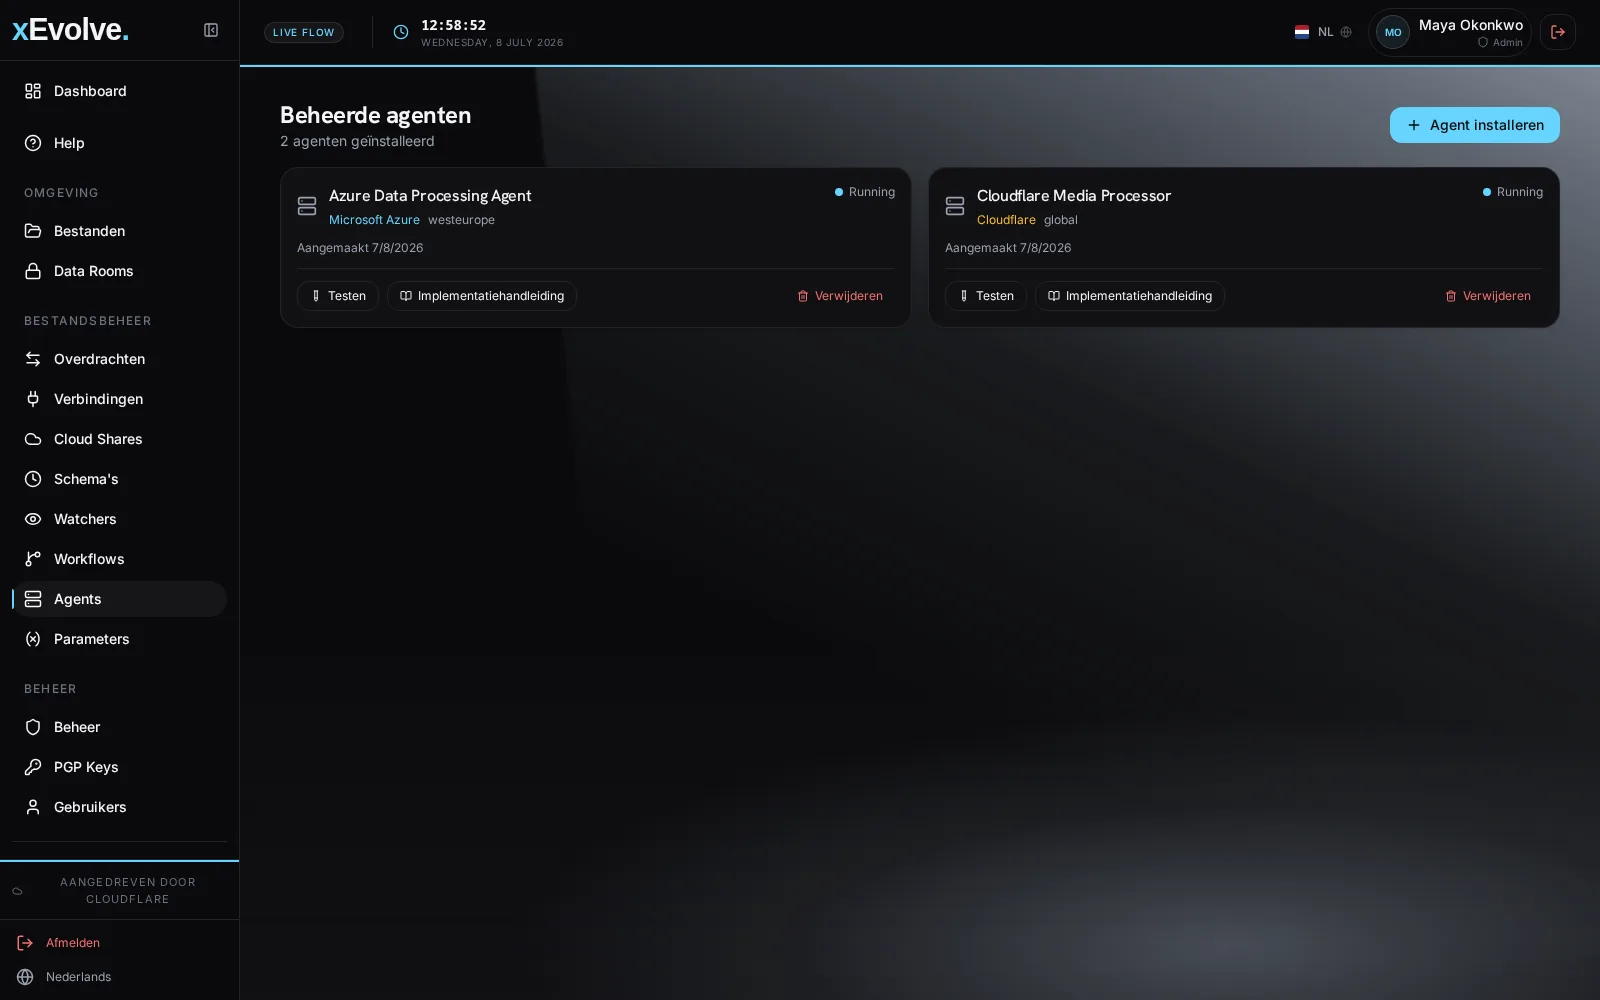Toggle the LIVE FLOW badge
This screenshot has height=1000, width=1600.
(304, 32)
